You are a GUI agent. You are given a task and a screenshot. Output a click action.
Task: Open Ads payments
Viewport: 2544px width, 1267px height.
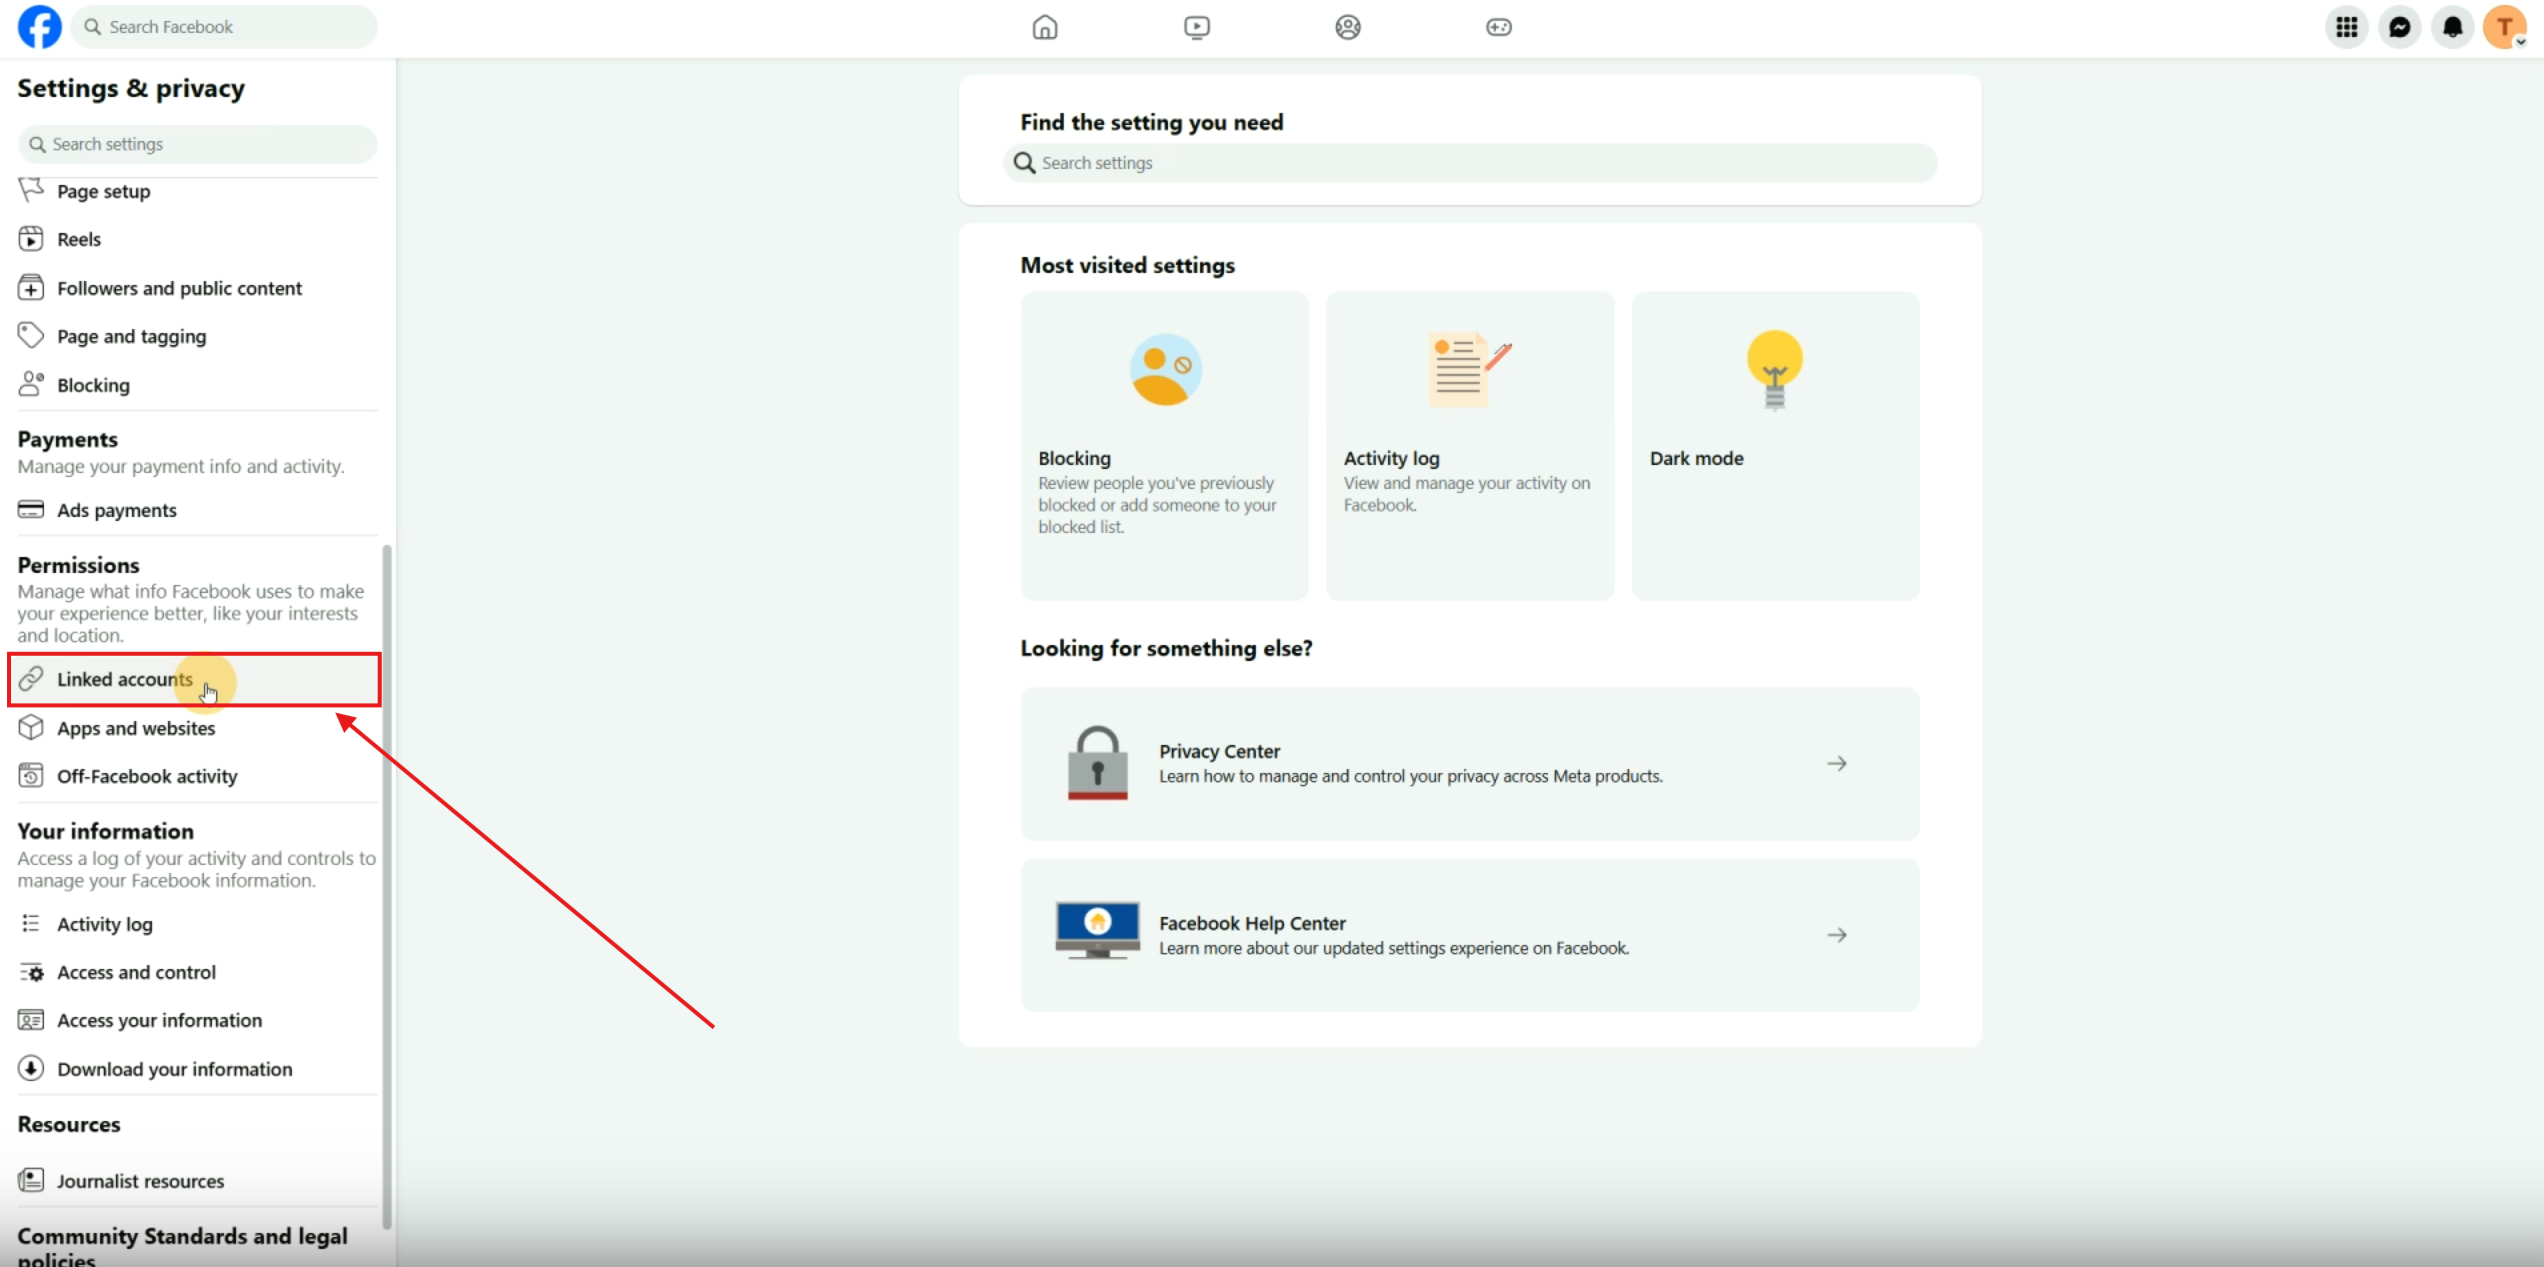click(x=197, y=510)
